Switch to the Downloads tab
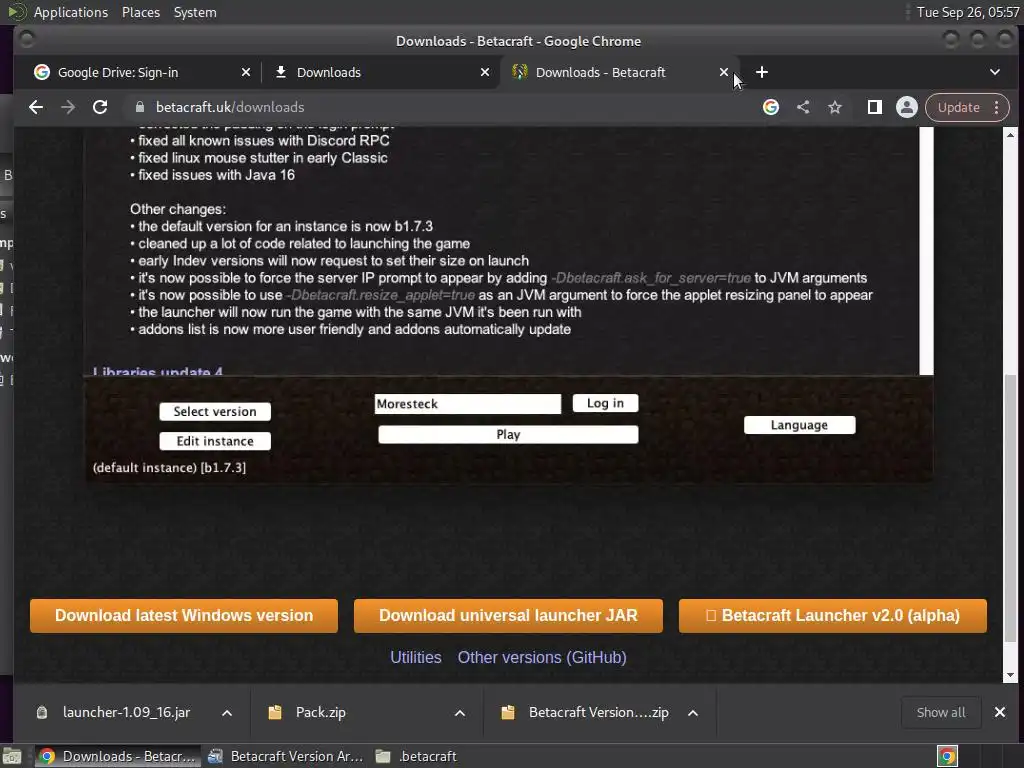The image size is (1024, 768). [379, 72]
